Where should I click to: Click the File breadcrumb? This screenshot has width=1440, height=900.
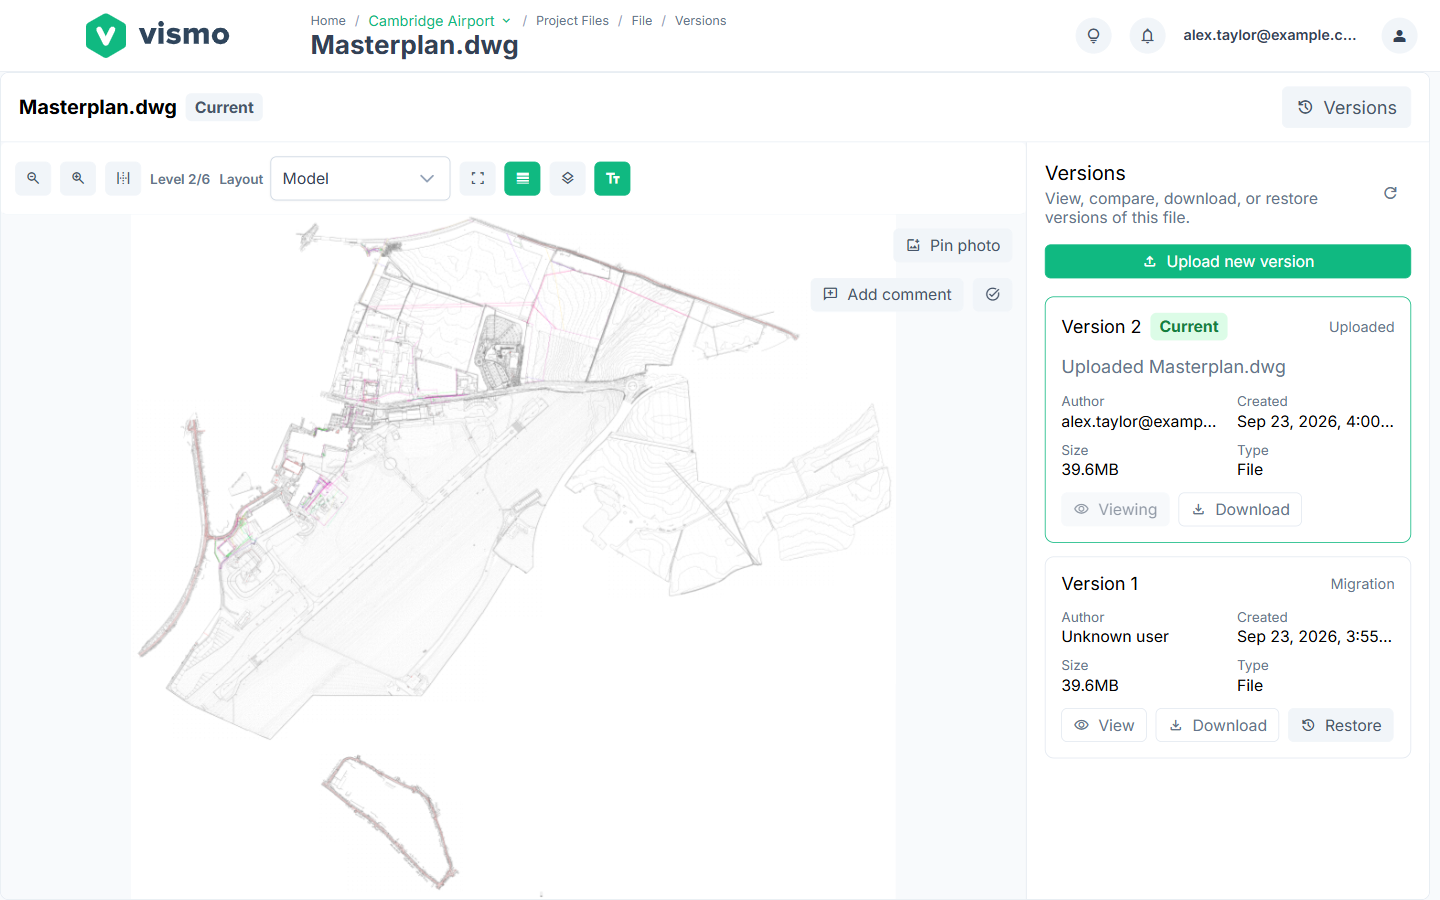point(642,20)
